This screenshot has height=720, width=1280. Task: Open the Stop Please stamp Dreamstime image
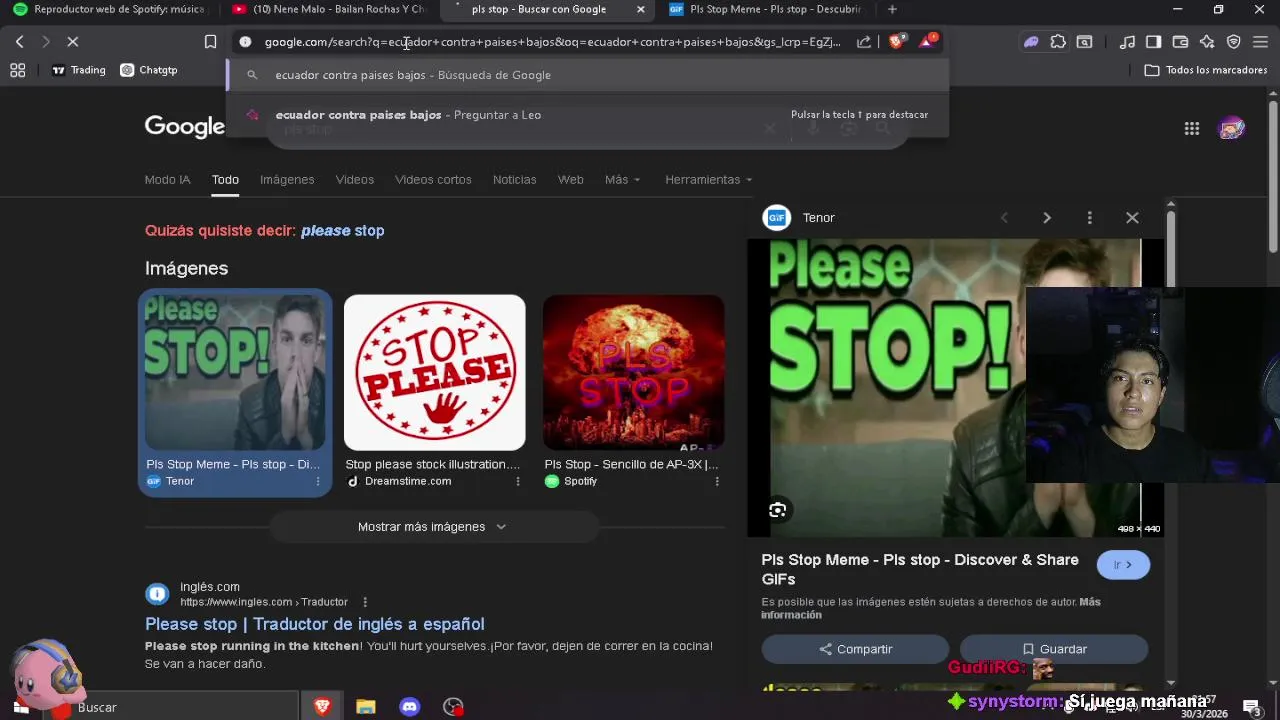(x=434, y=372)
